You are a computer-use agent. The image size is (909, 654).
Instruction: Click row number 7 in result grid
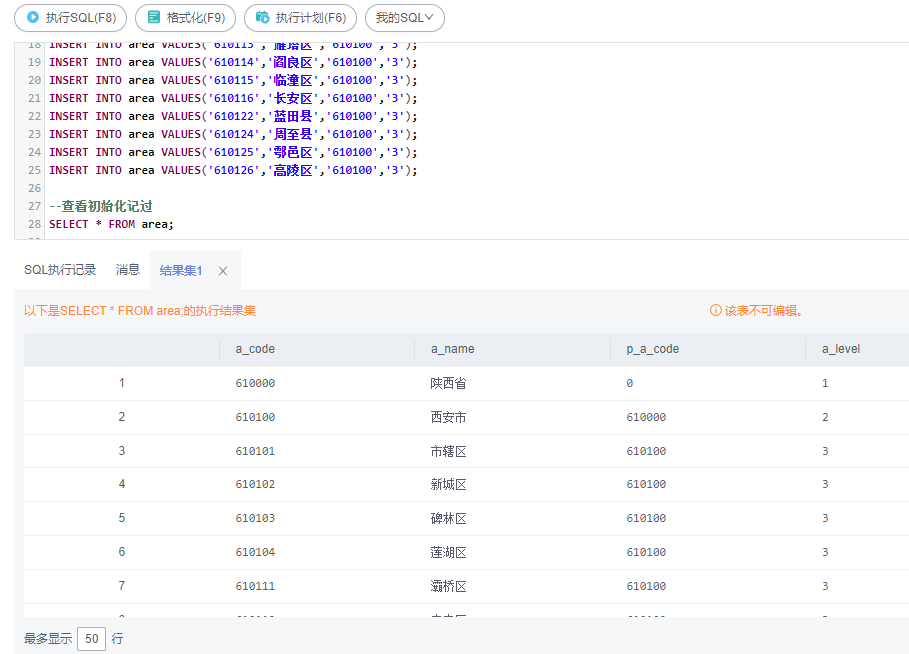122,586
